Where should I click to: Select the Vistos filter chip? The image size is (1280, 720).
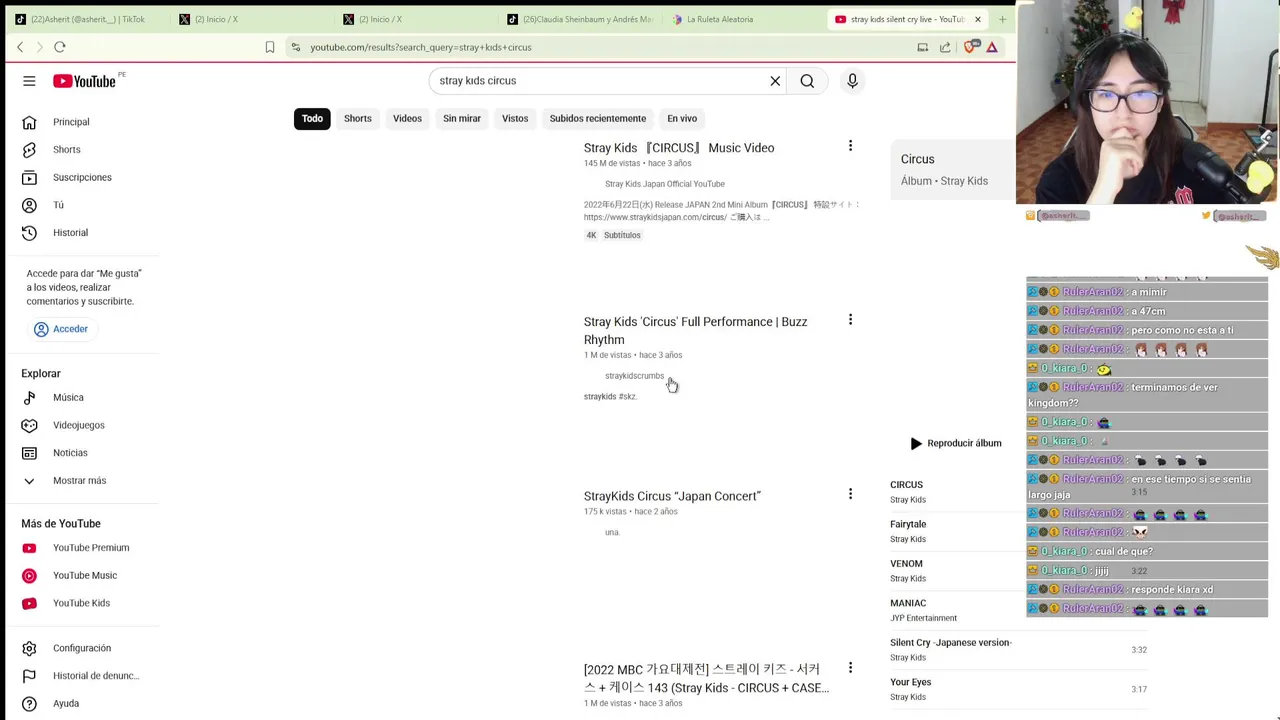(x=515, y=118)
